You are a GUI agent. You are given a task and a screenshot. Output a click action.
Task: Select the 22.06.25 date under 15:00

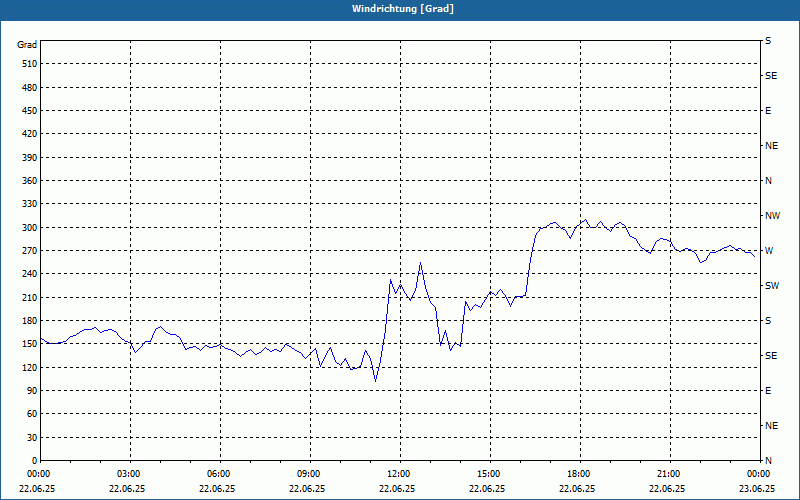point(487,488)
